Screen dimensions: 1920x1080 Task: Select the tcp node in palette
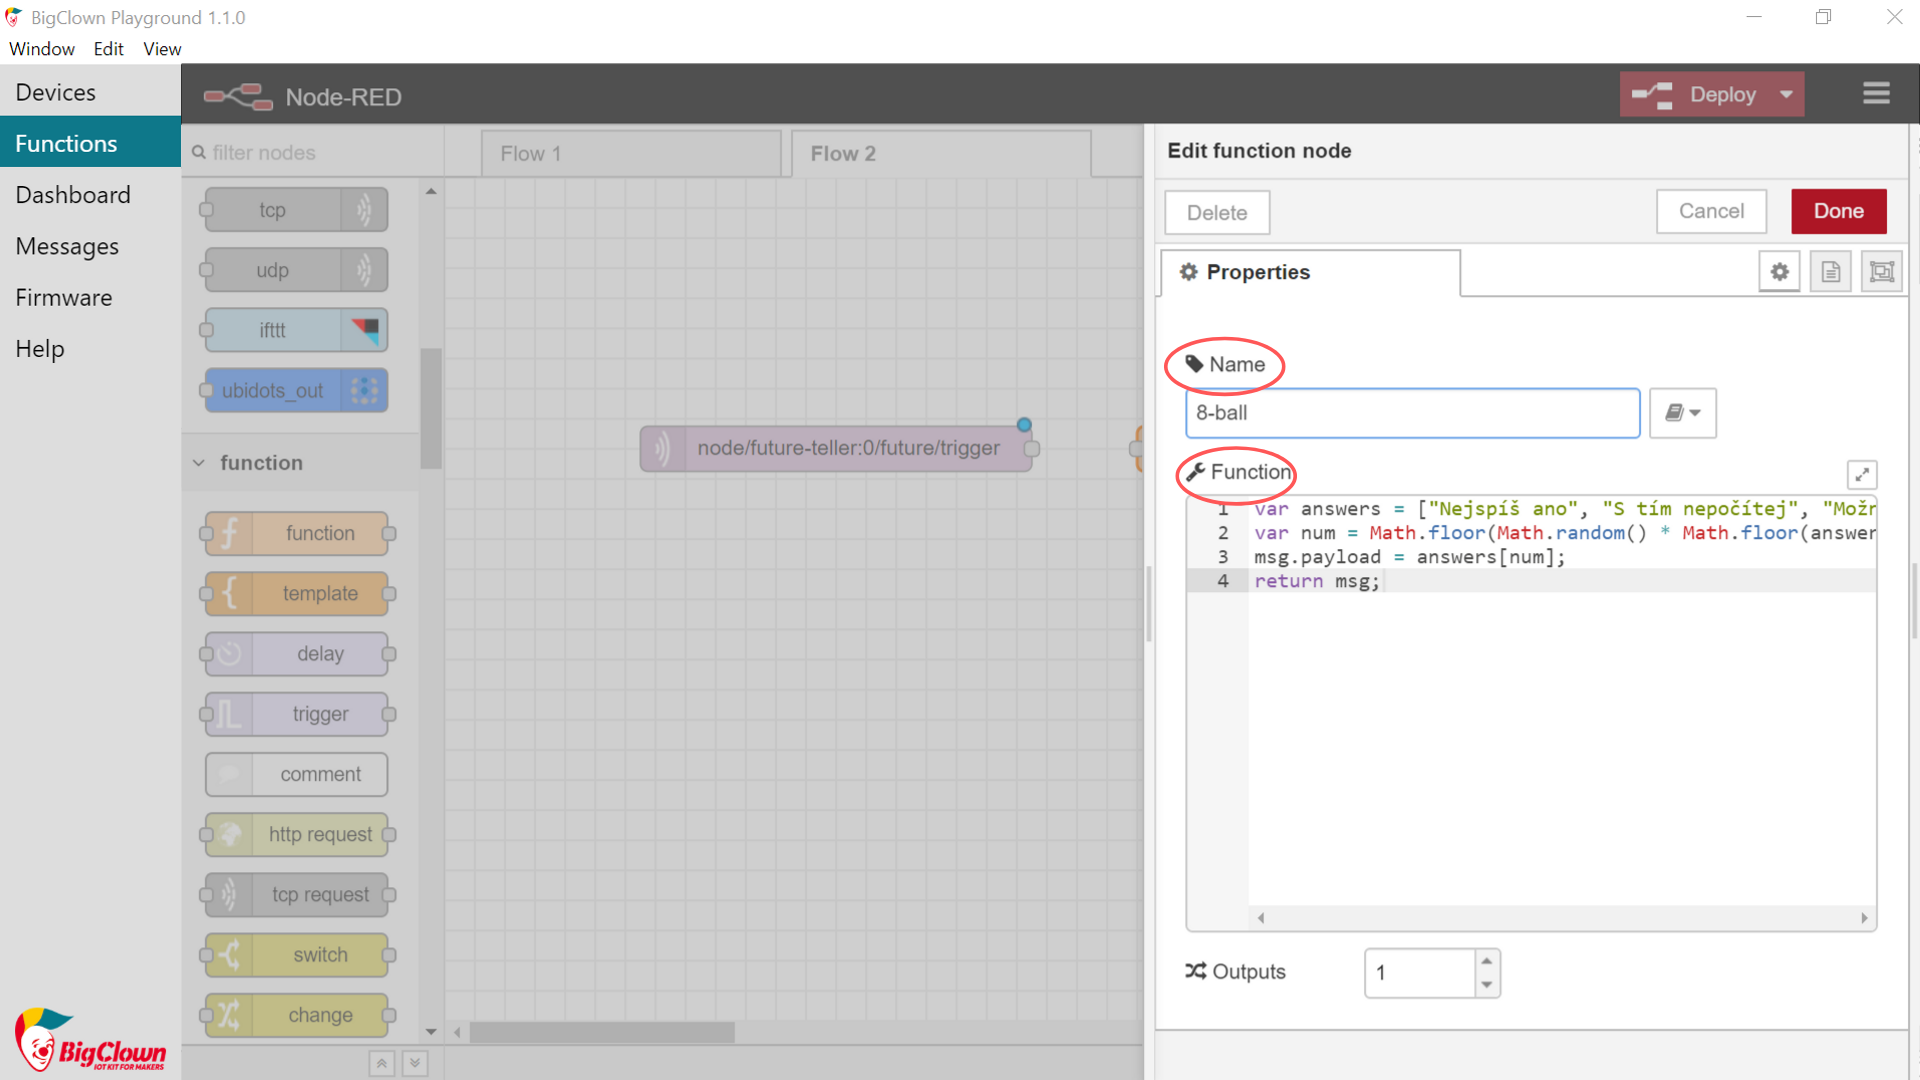[x=296, y=210]
